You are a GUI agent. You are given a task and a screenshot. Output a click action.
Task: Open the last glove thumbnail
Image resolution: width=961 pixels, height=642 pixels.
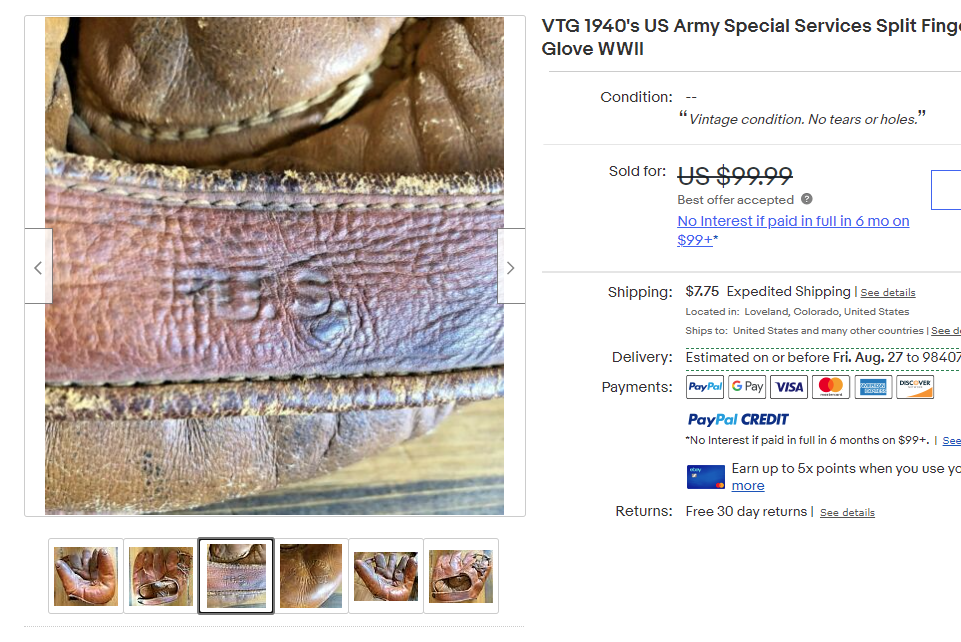(461, 576)
